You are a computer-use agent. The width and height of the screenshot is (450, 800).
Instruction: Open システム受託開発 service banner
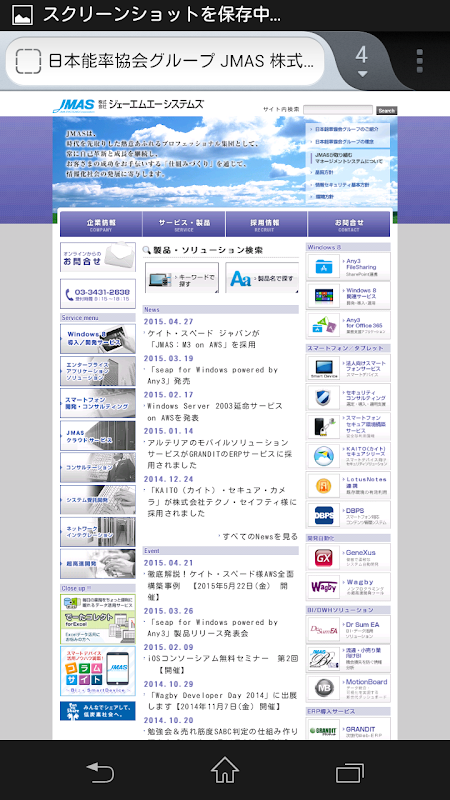[98, 499]
